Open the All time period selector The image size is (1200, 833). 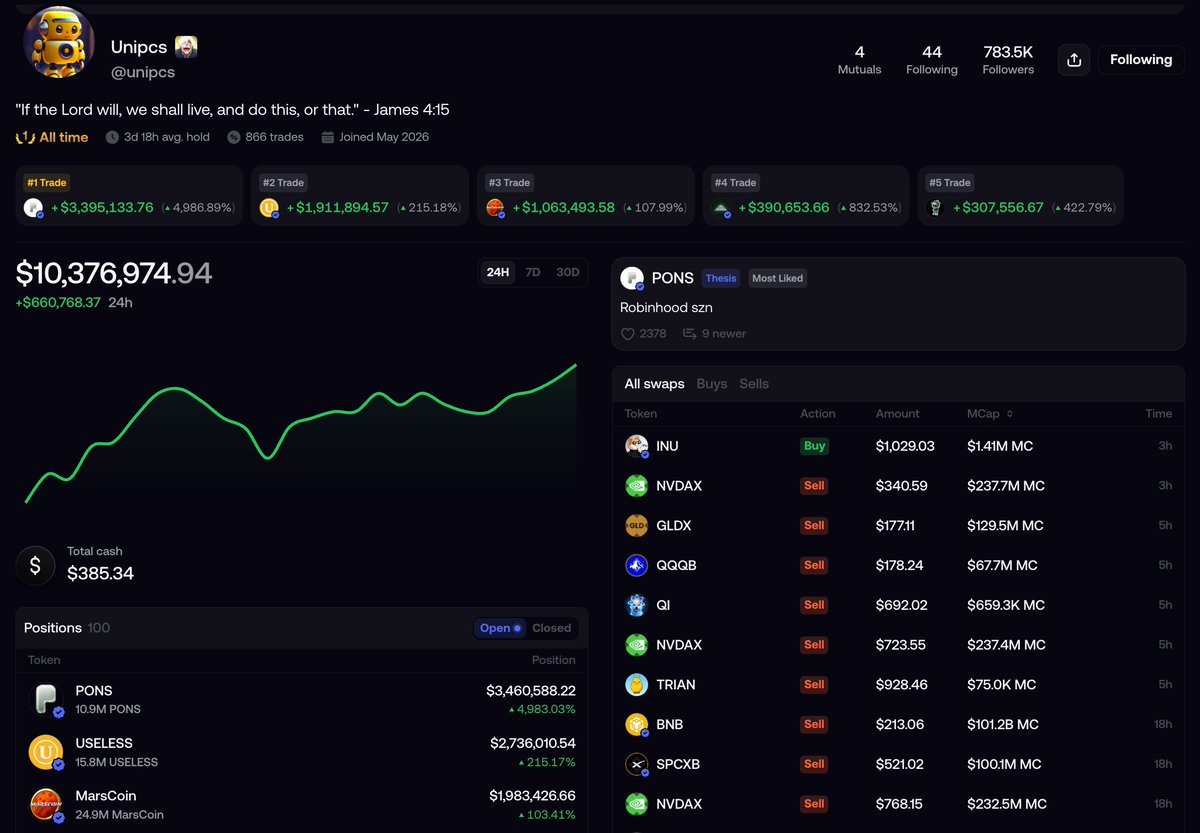click(x=52, y=137)
